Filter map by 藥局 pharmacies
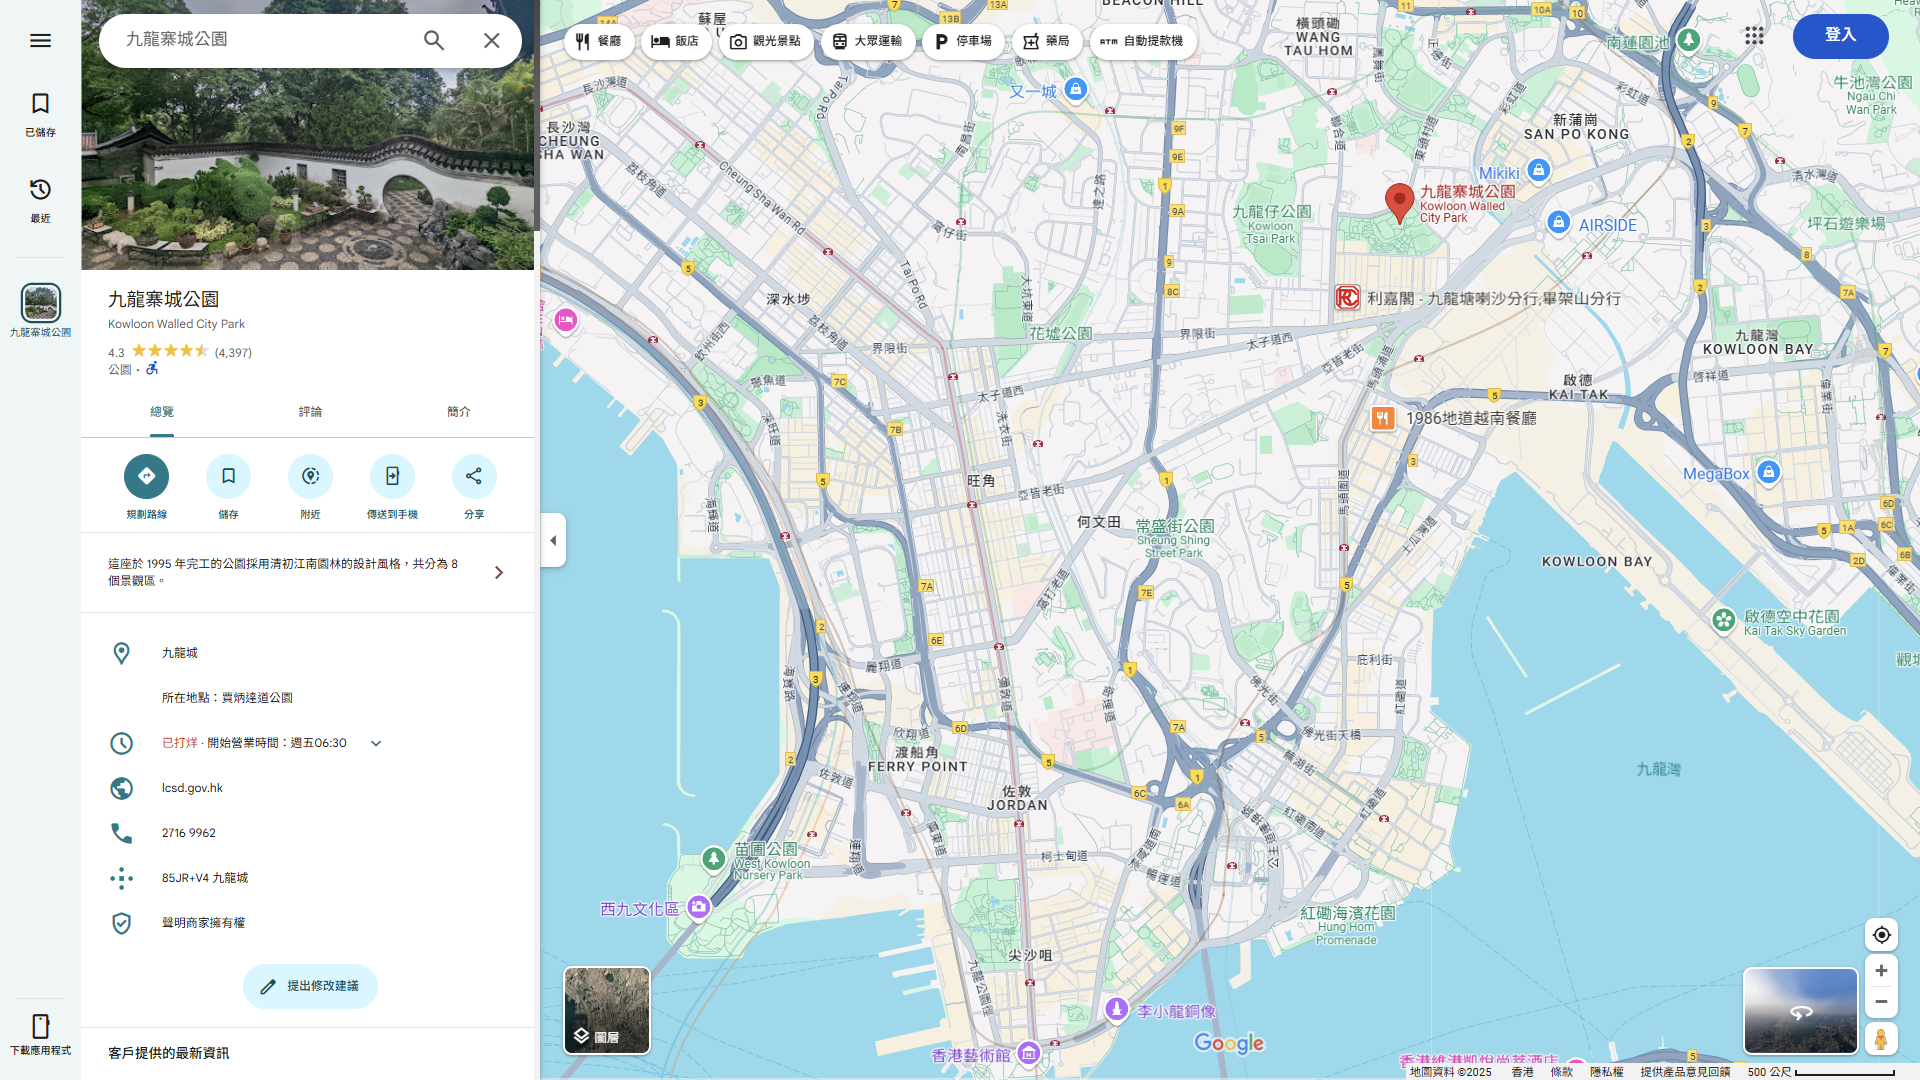Screen dimensions: 1920x1080 point(1047,41)
